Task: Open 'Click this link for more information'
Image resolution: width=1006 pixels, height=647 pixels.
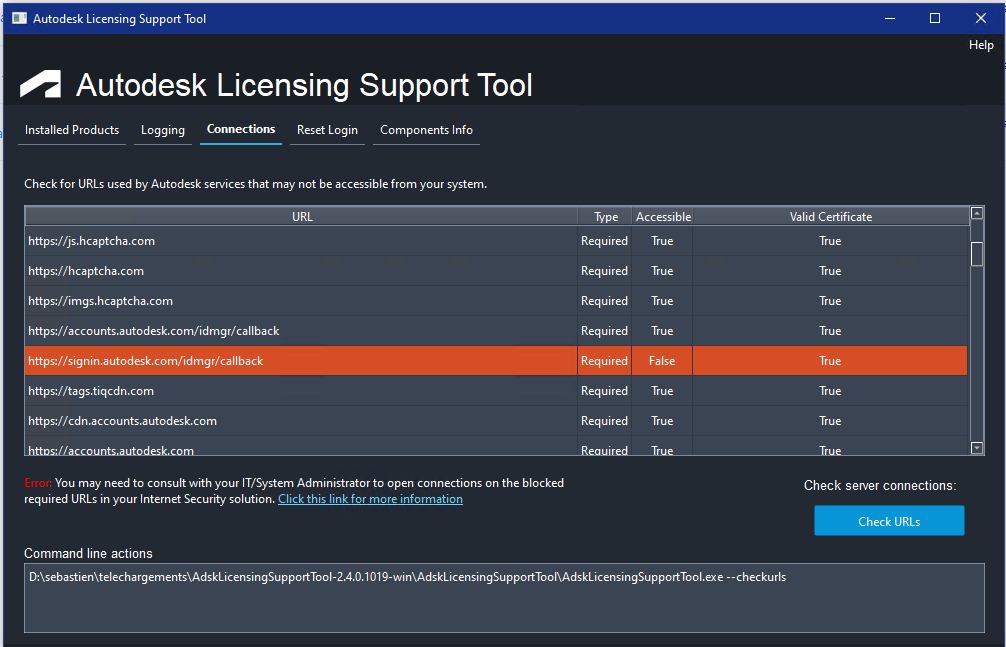Action: (x=370, y=499)
